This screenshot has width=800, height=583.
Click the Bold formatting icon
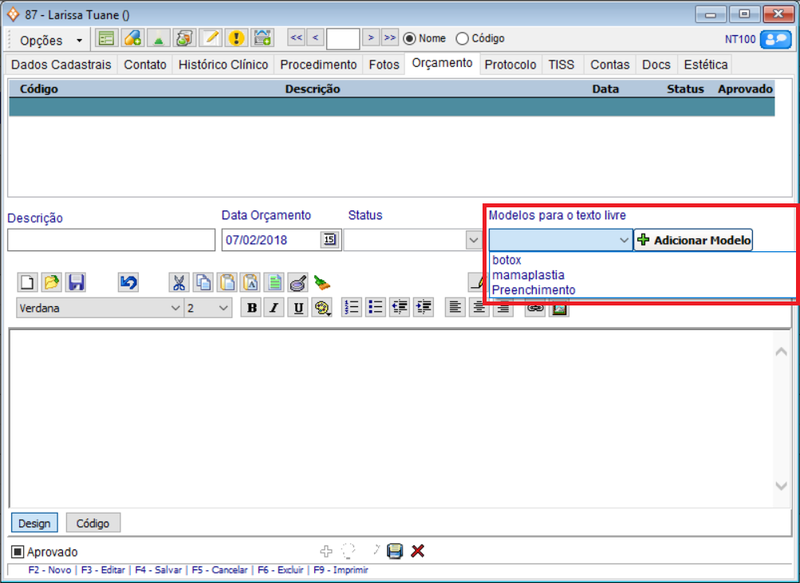[252, 309]
